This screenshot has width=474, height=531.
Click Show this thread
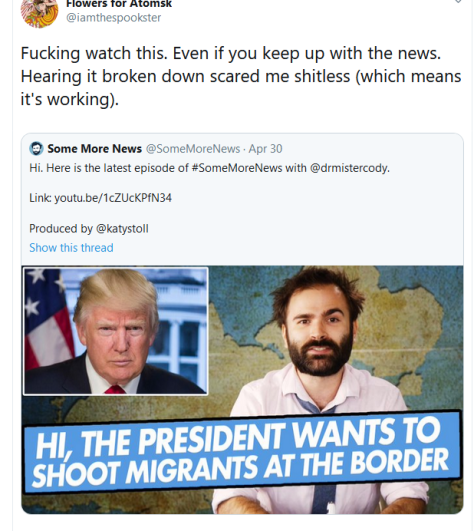point(71,248)
